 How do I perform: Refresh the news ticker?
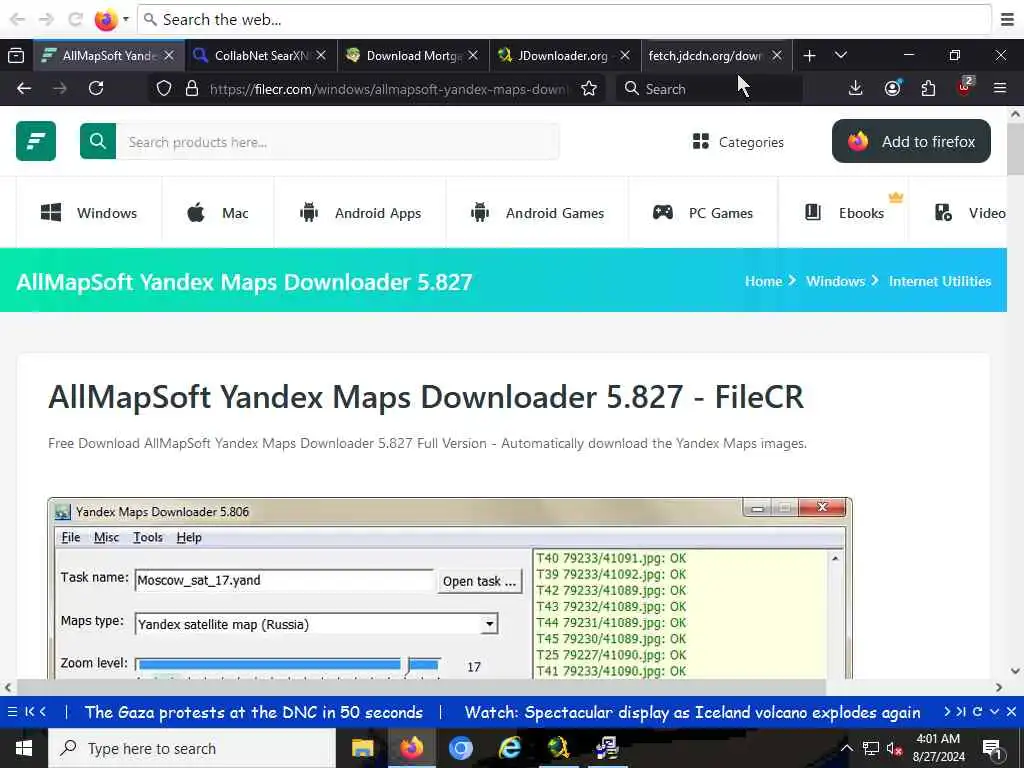[x=977, y=711]
